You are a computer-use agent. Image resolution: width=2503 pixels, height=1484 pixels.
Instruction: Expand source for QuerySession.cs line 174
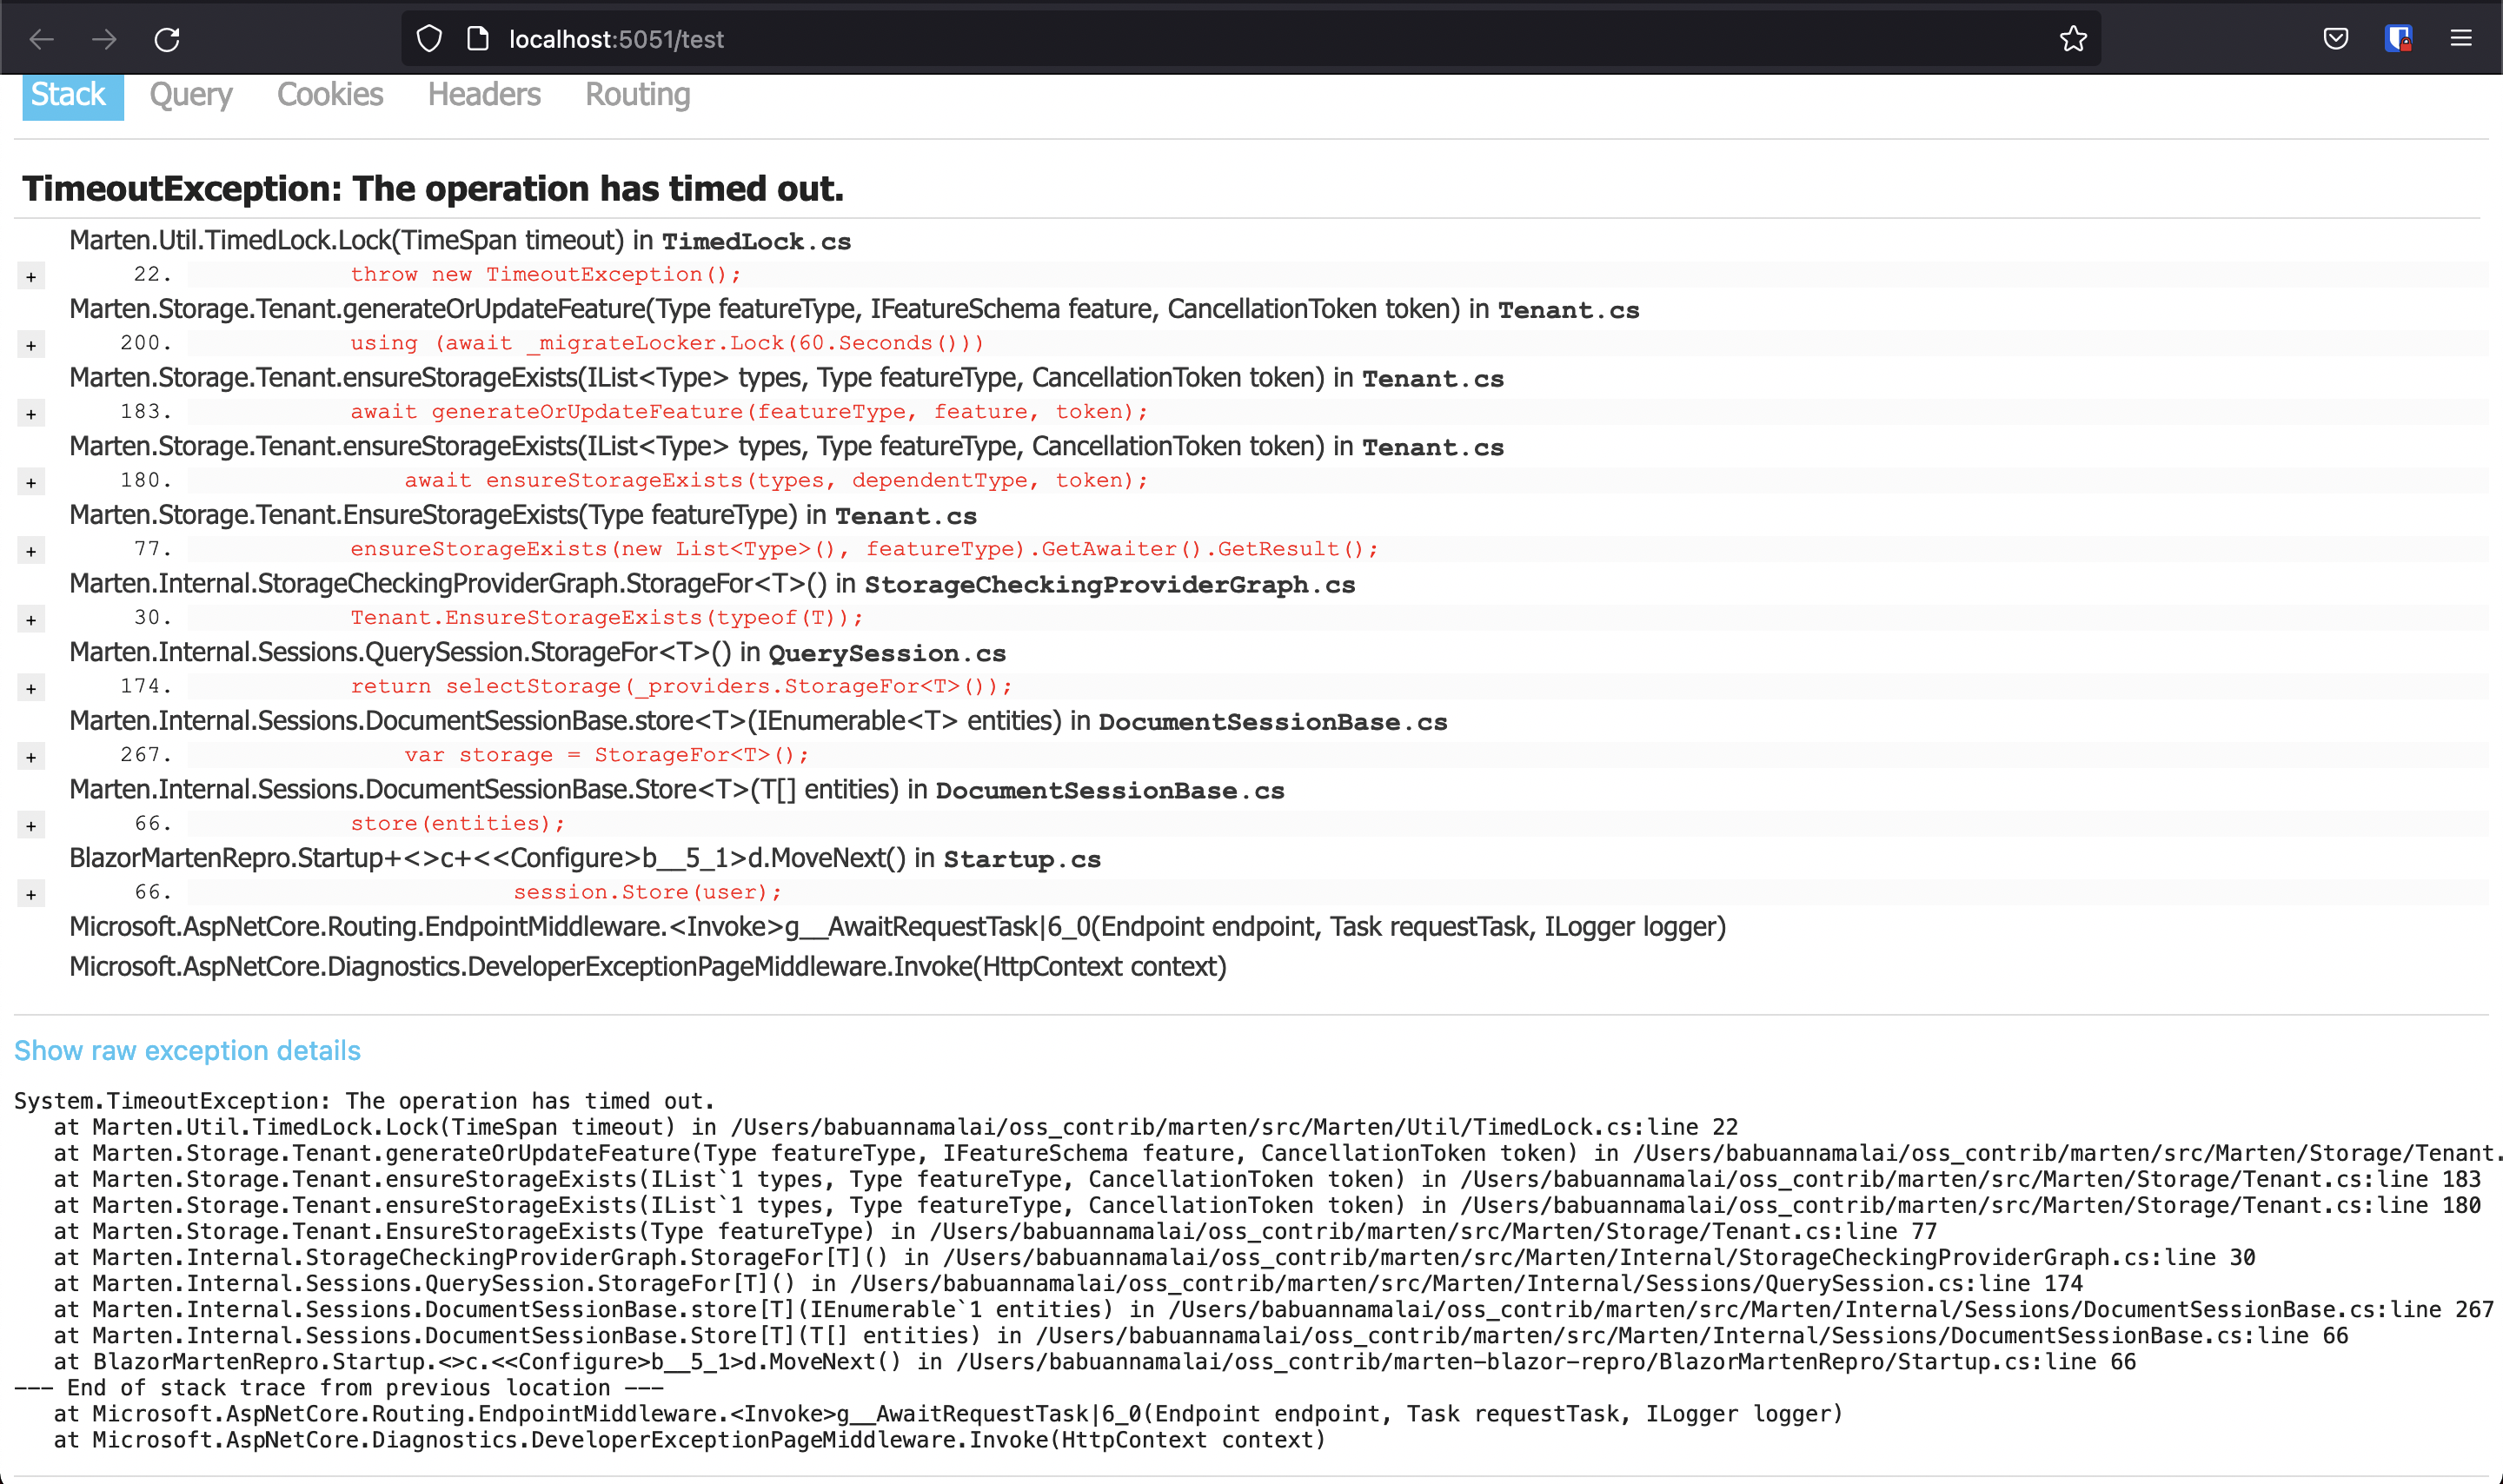[x=31, y=689]
